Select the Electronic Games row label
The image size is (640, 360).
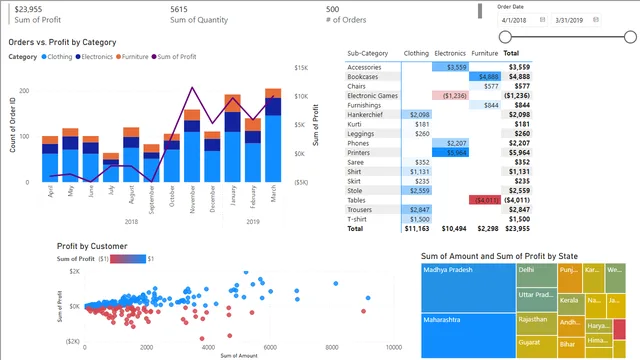[372, 96]
